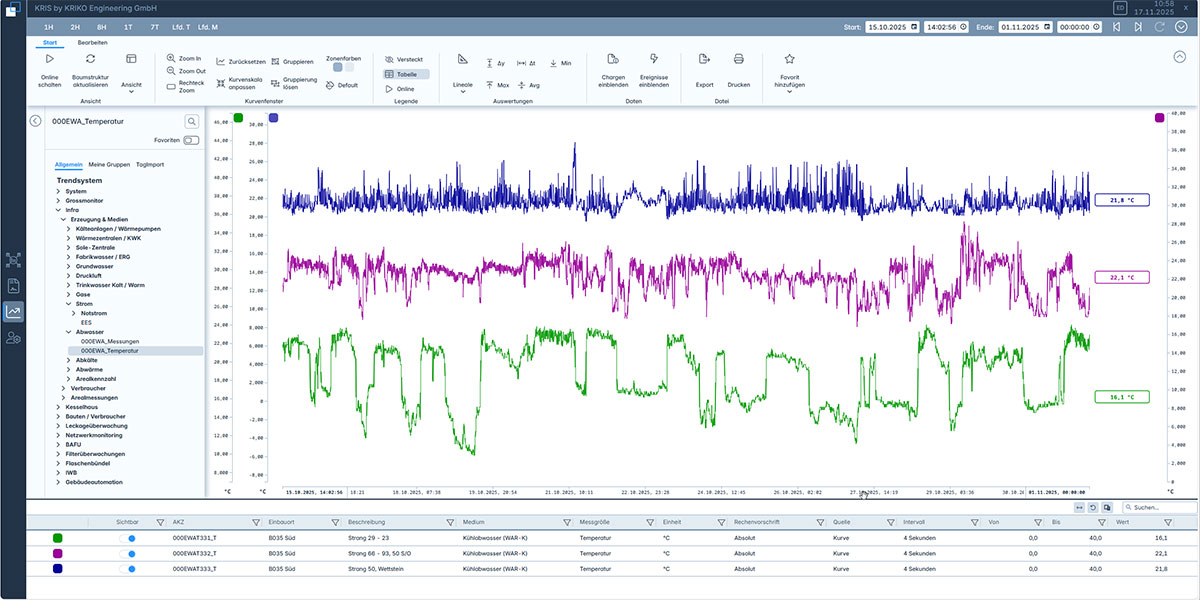Click the Baumstruktur aktualisieren refresh icon

click(90, 60)
